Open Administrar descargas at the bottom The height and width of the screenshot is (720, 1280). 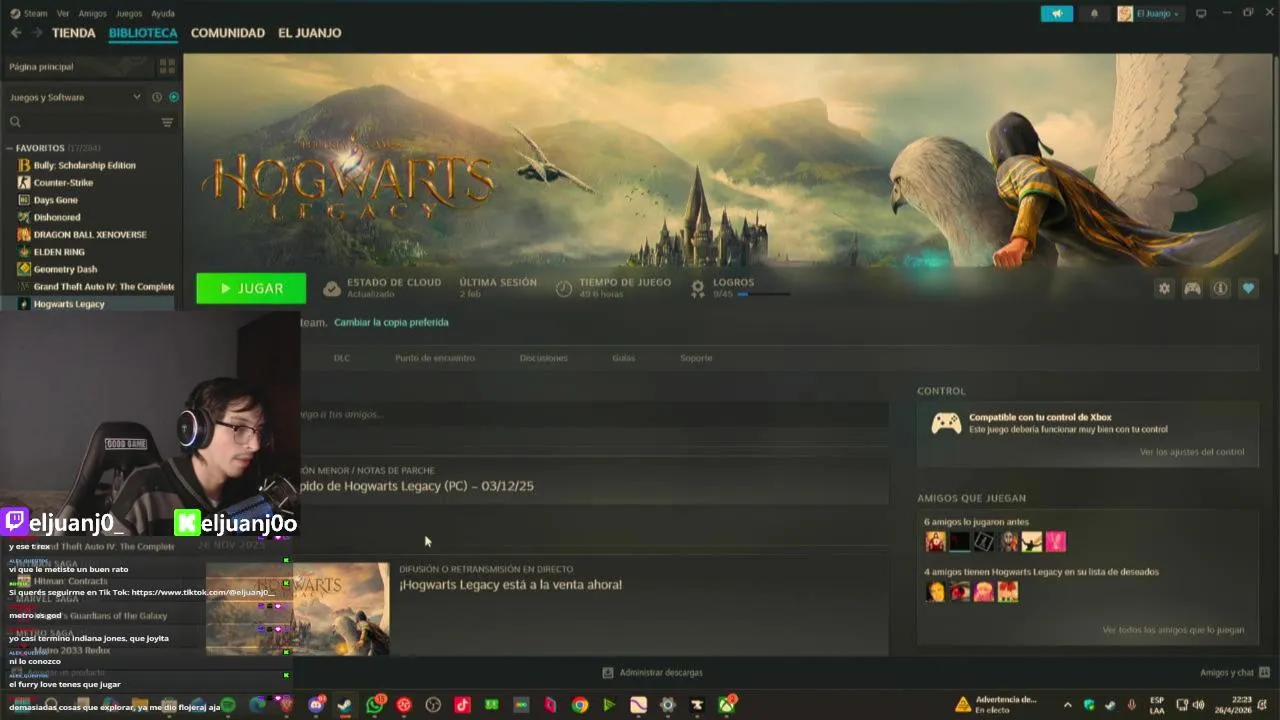(x=652, y=672)
